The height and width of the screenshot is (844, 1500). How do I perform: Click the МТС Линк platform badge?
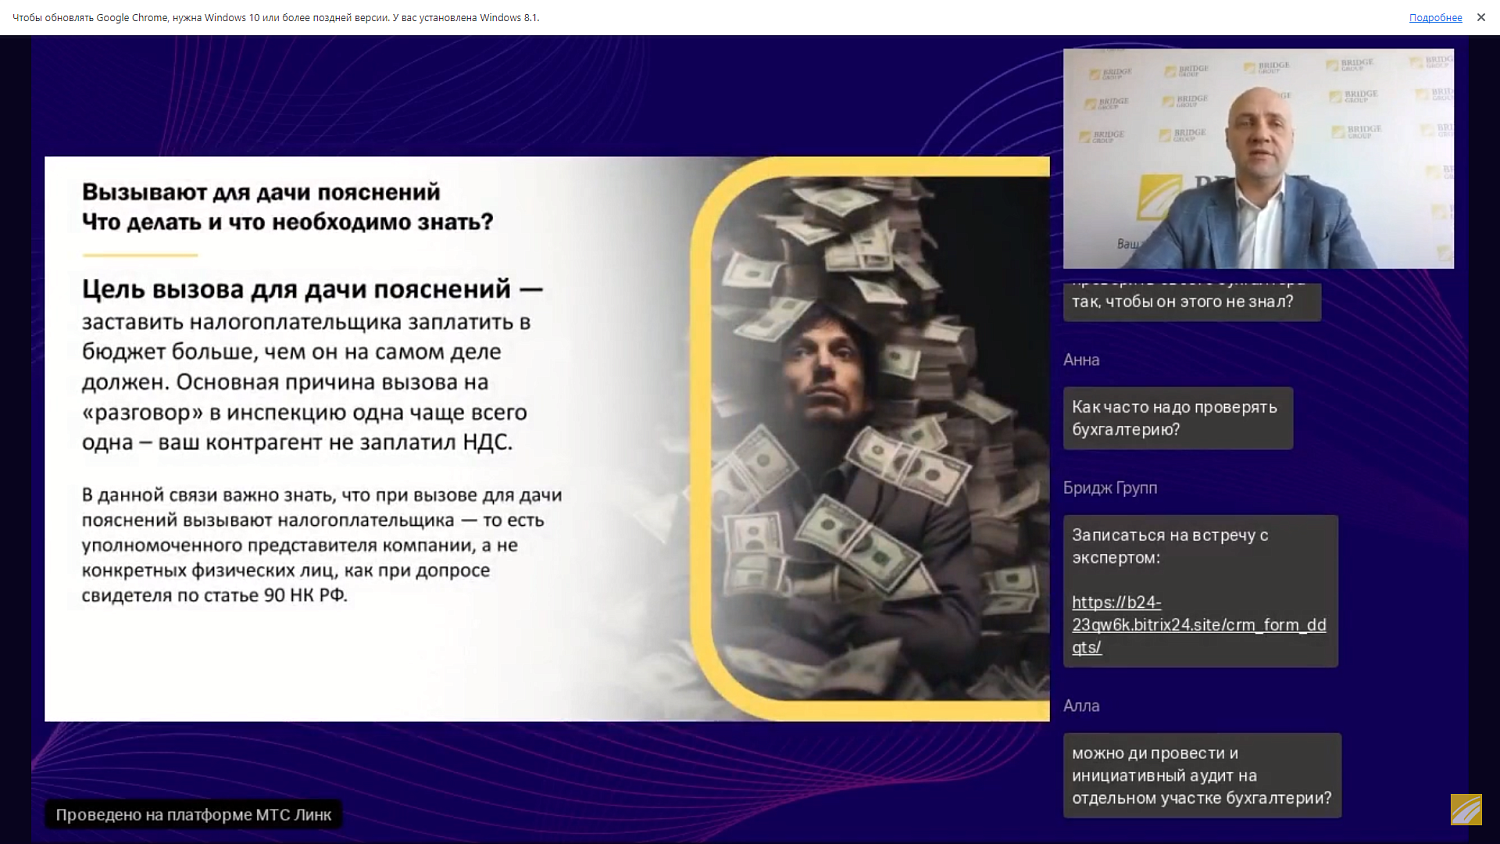193,814
